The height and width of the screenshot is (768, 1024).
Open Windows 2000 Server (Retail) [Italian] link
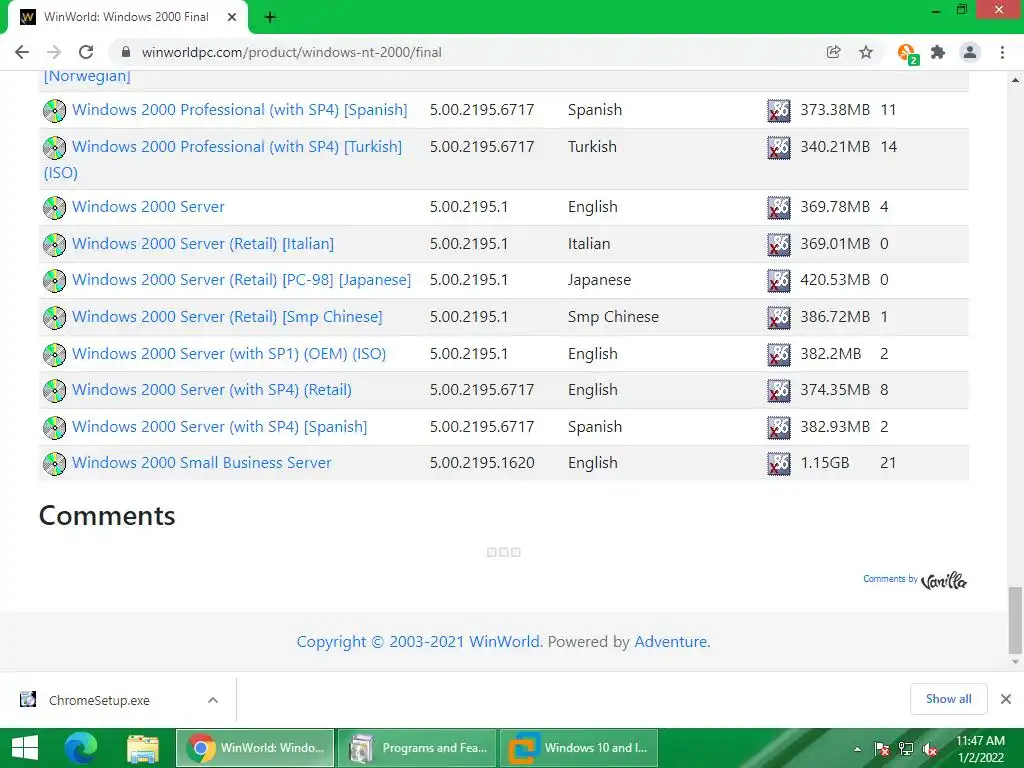click(203, 244)
